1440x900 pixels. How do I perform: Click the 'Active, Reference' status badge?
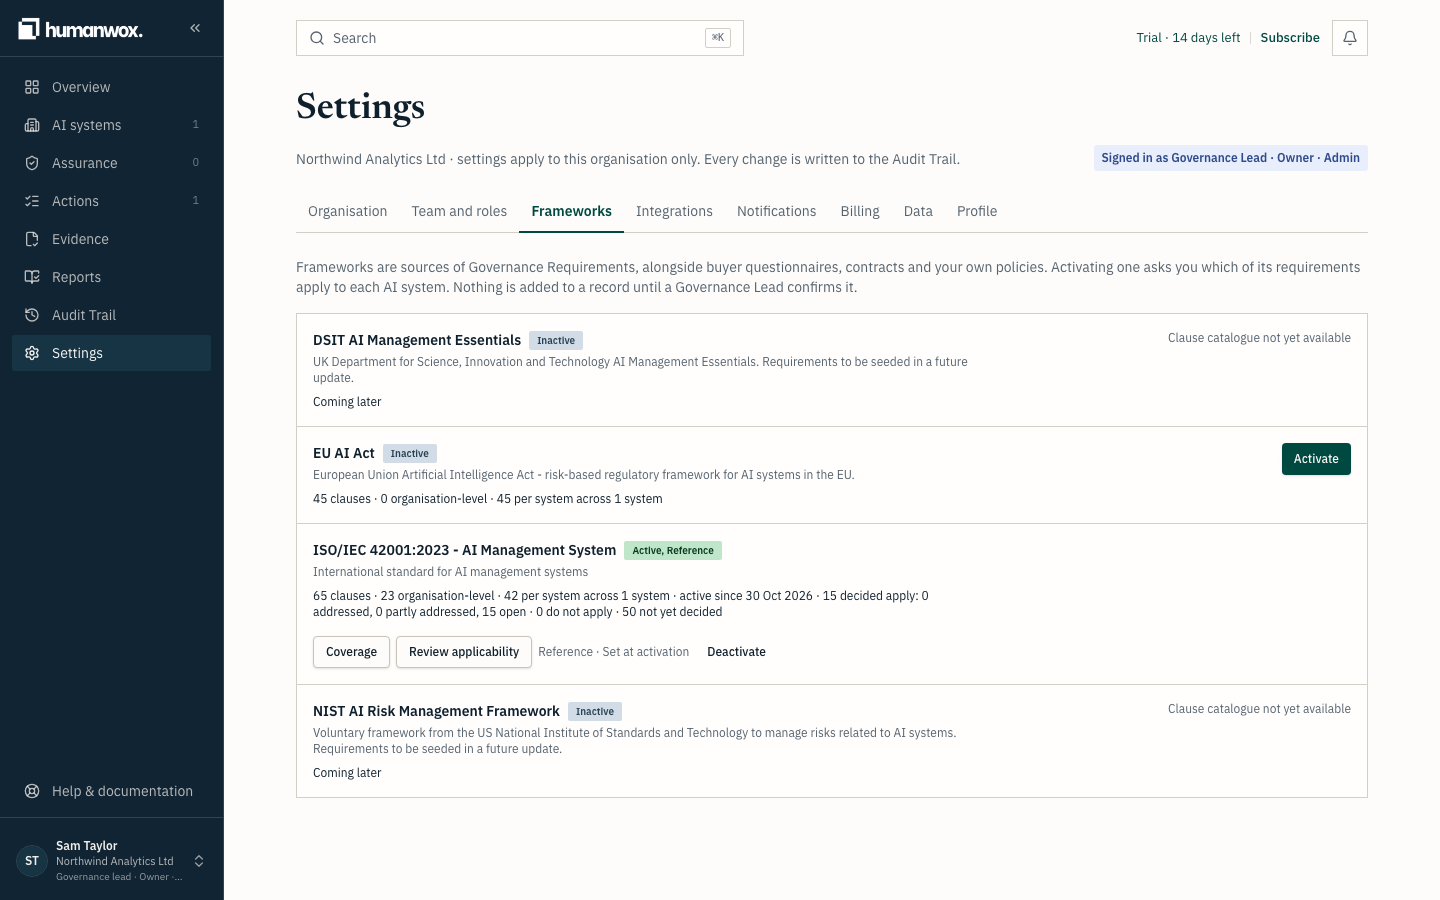tap(673, 551)
